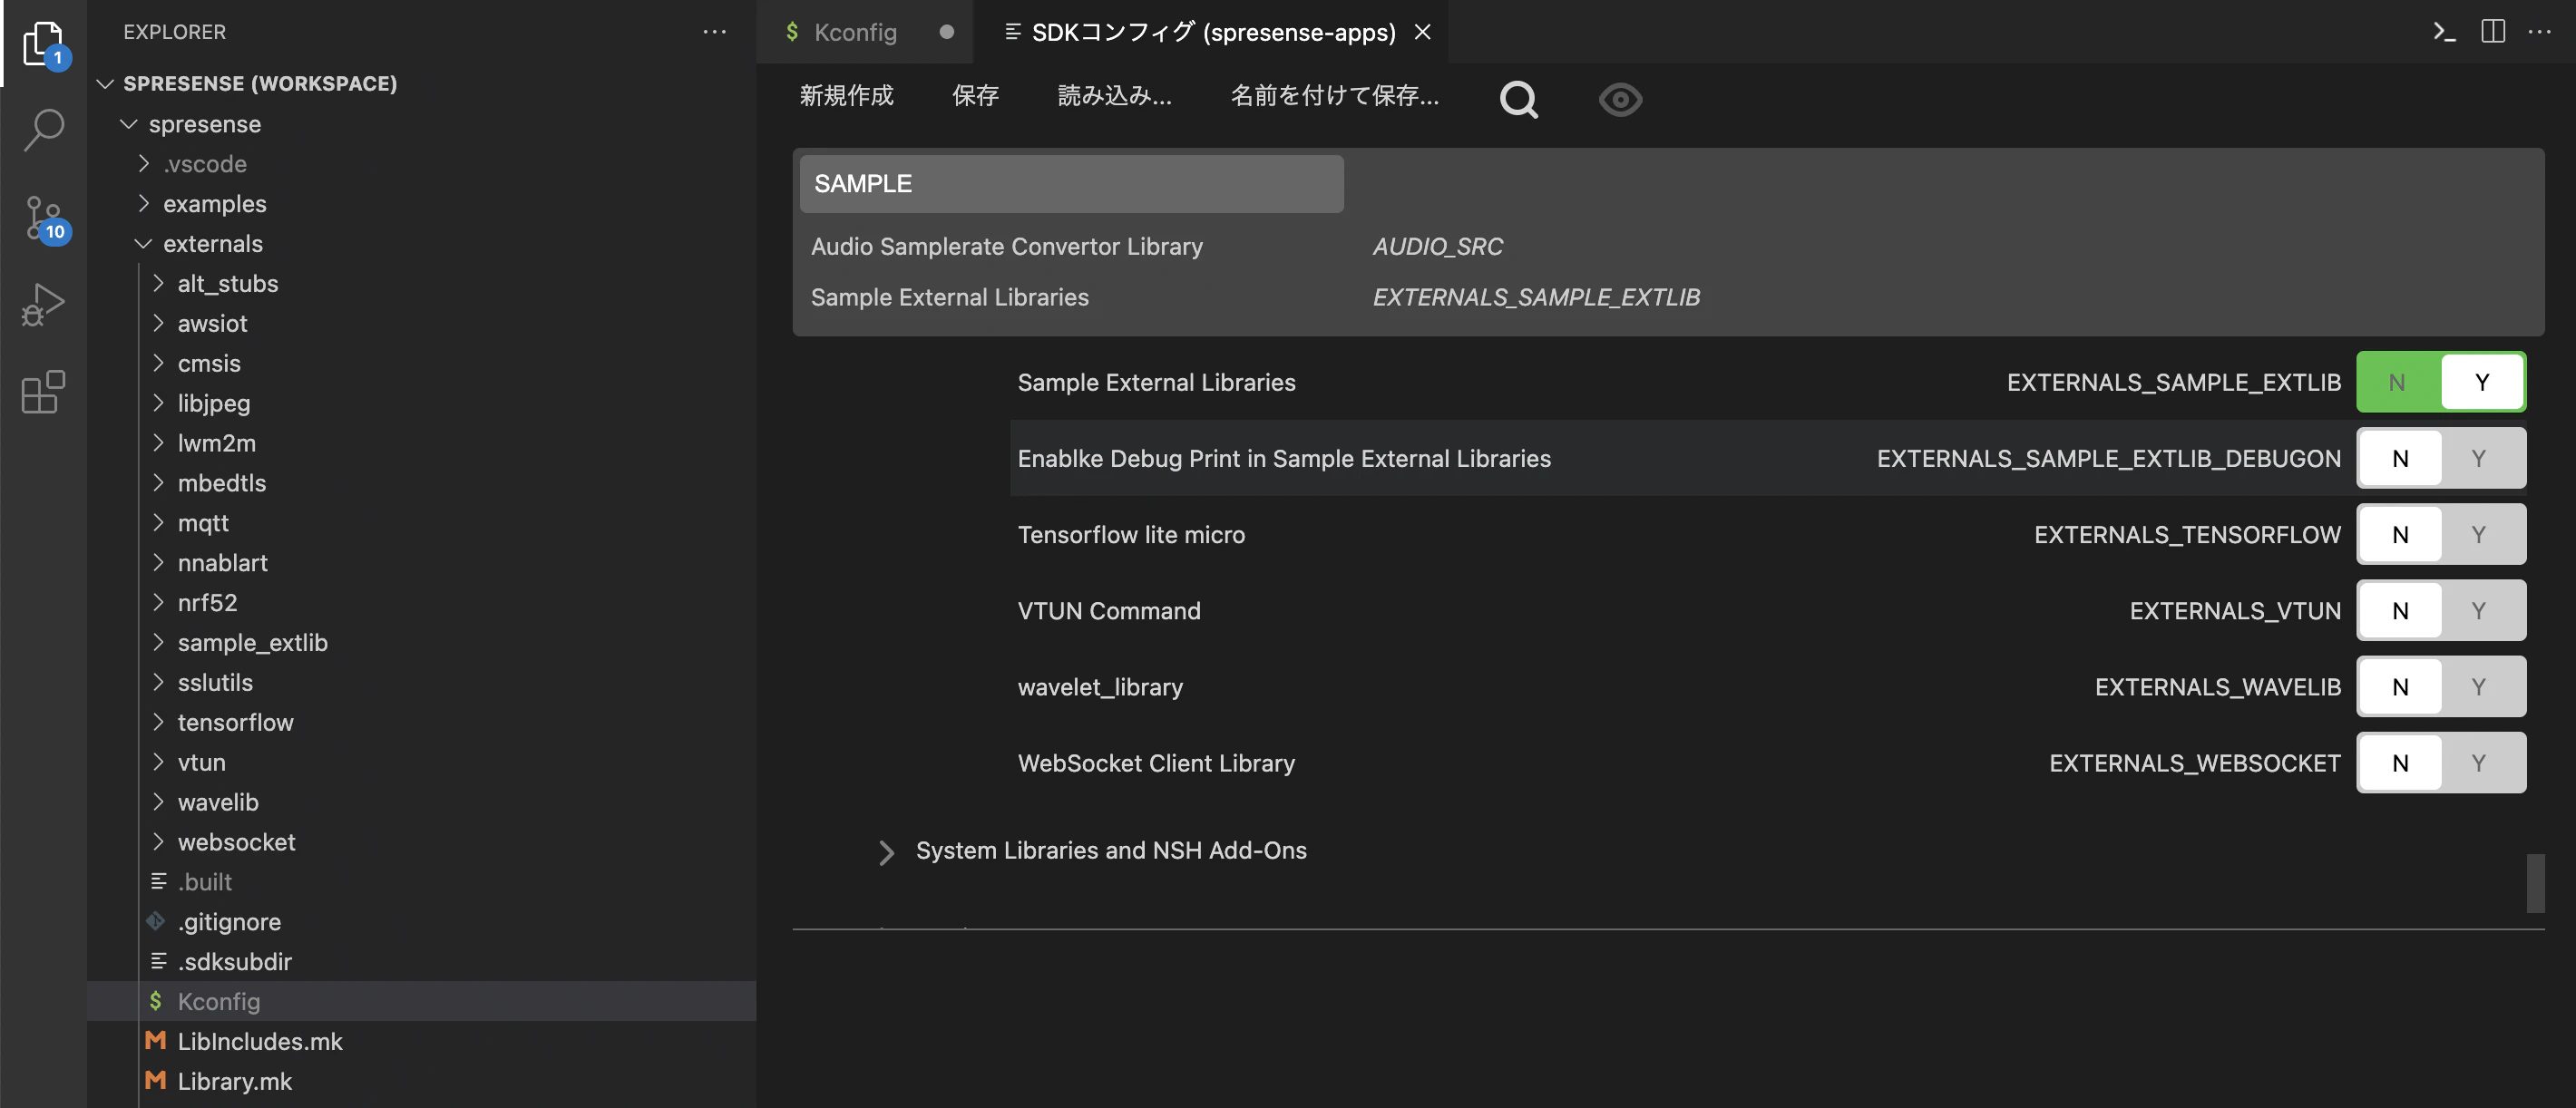Open the Run and Debug view

tap(43, 305)
